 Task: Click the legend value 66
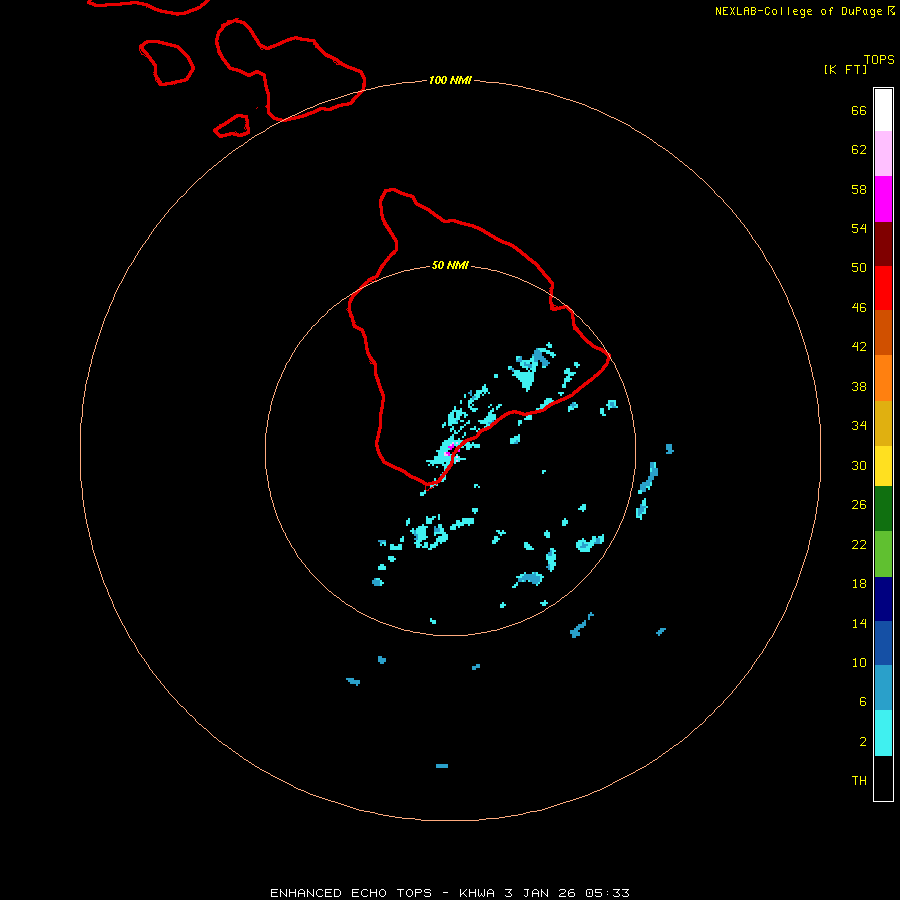859,110
